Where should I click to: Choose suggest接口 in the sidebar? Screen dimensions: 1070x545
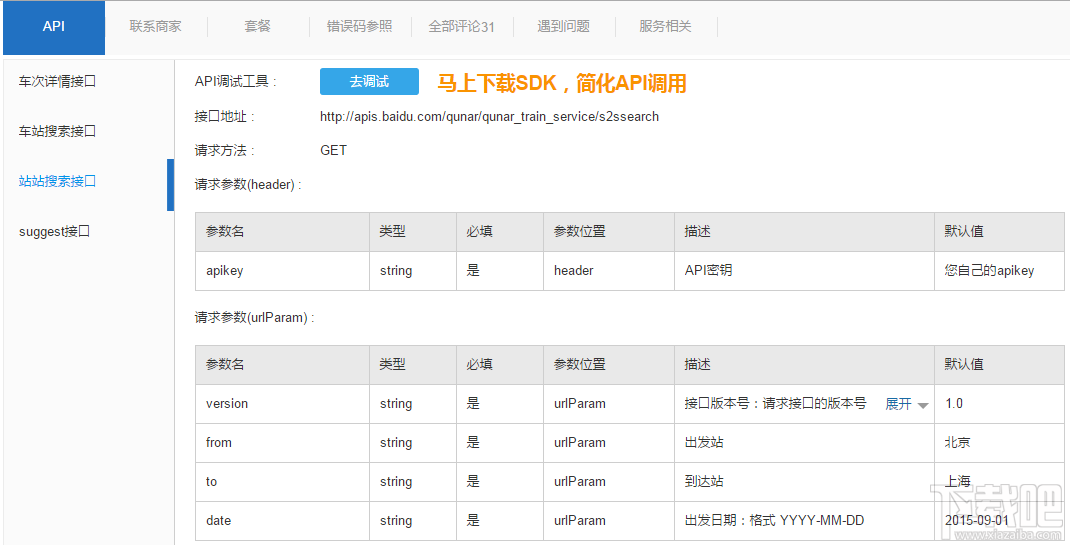(54, 231)
